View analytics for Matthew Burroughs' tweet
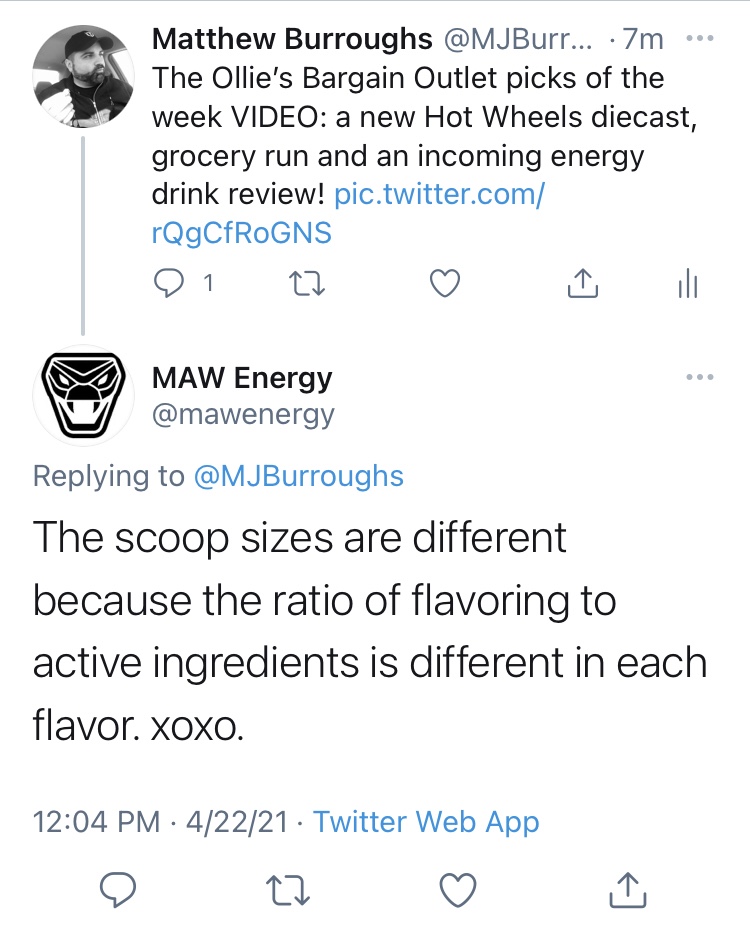Image resolution: width=750 pixels, height=931 pixels. (688, 285)
